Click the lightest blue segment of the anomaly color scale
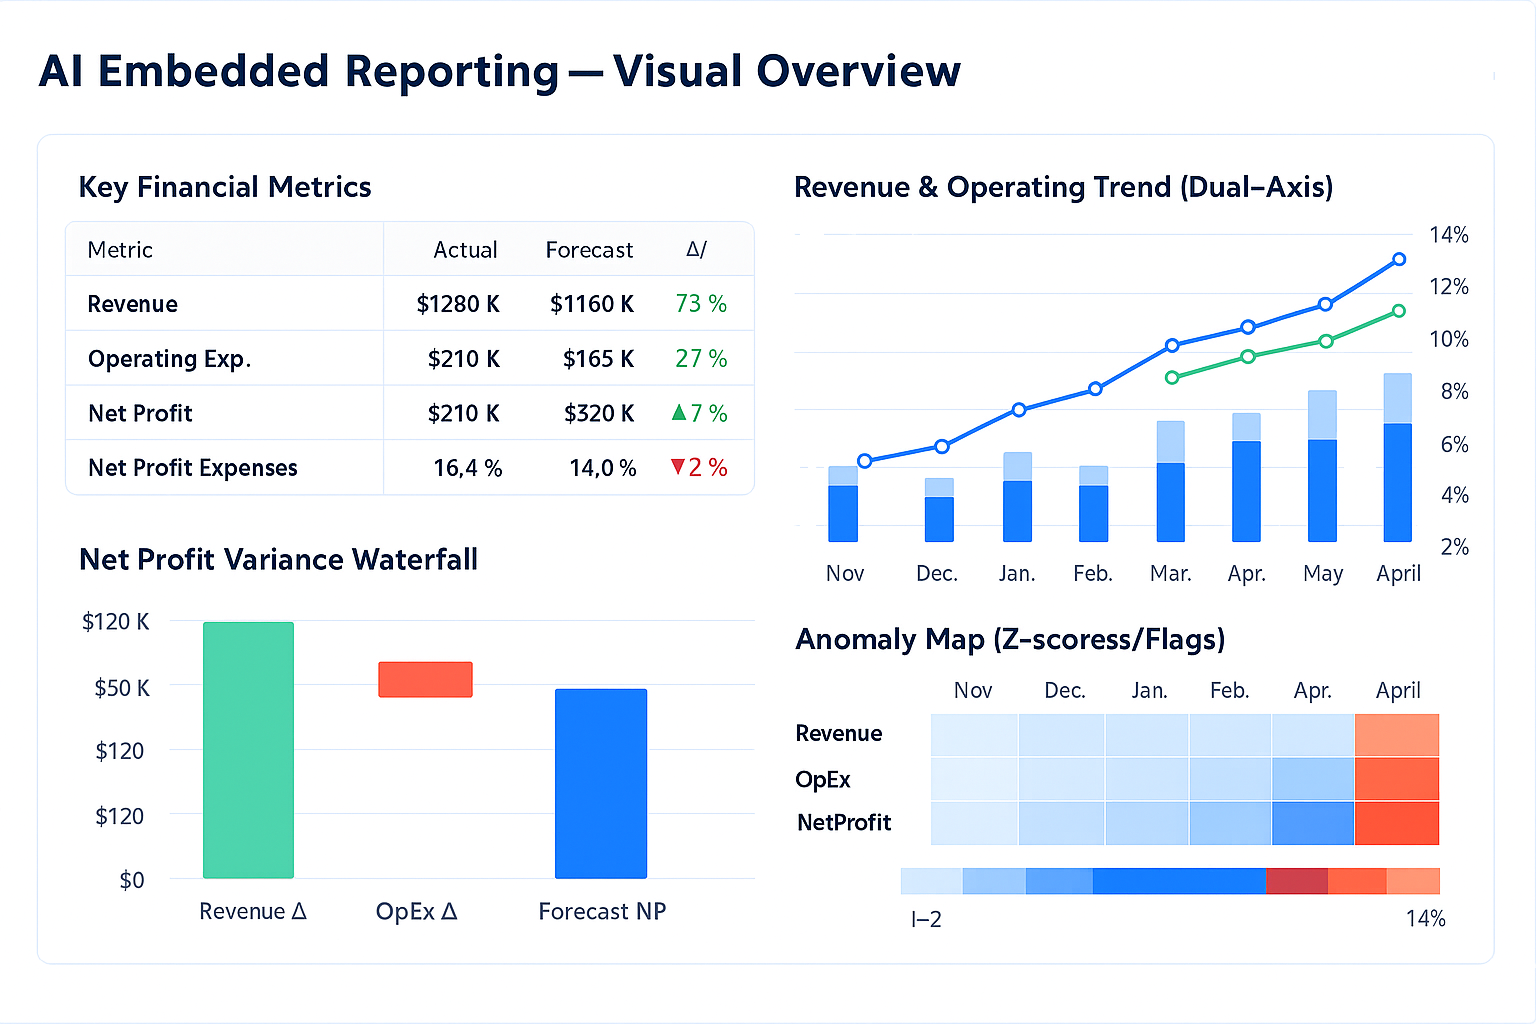This screenshot has width=1536, height=1024. point(931,881)
